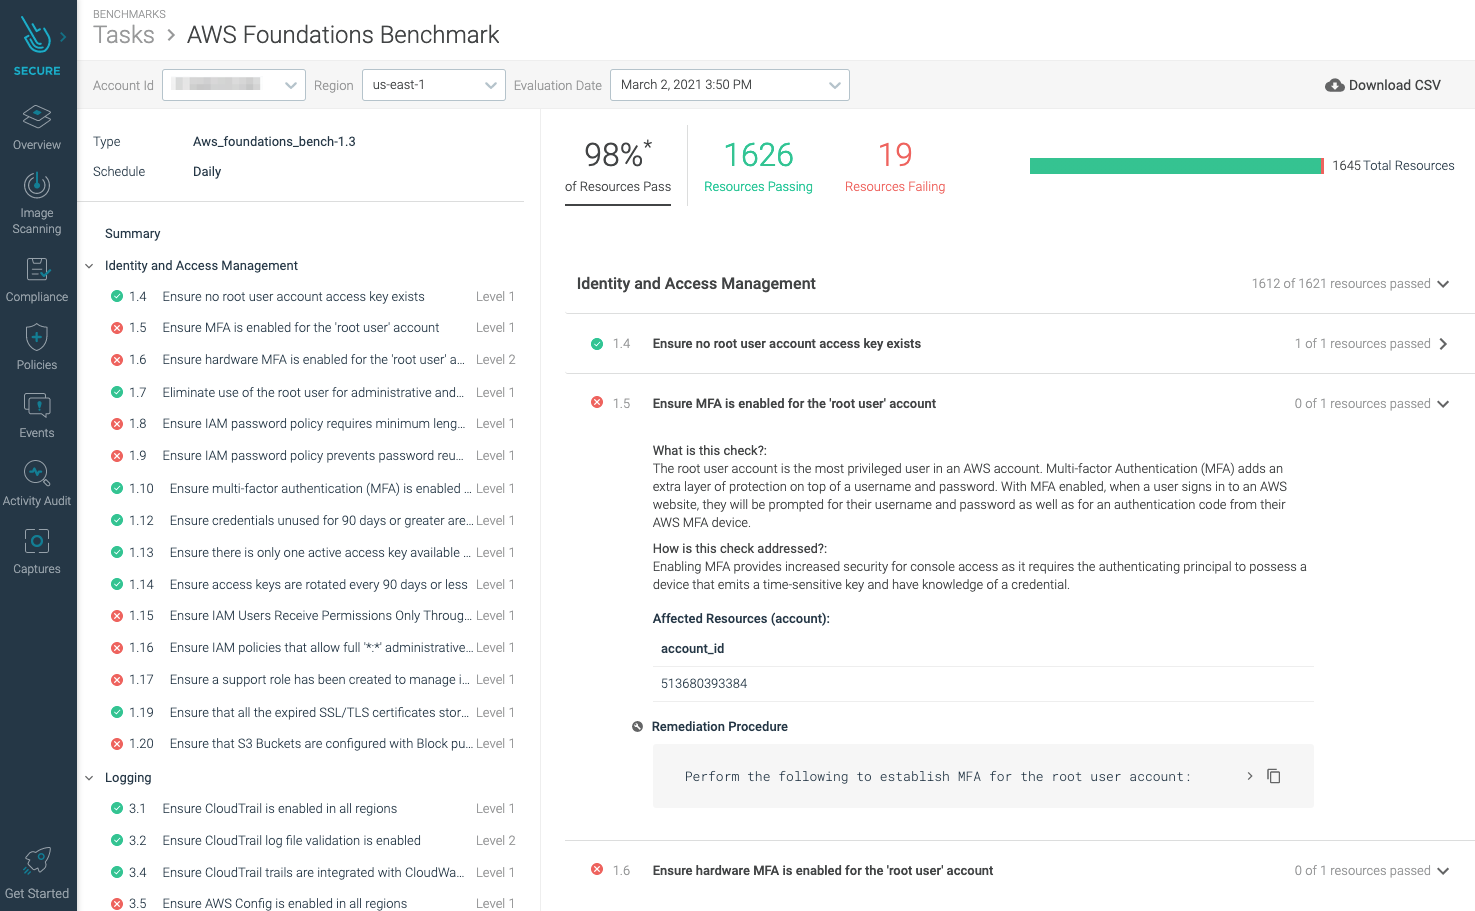Open the Compliance sidebar icon
This screenshot has height=911, width=1475.
coord(37,269)
